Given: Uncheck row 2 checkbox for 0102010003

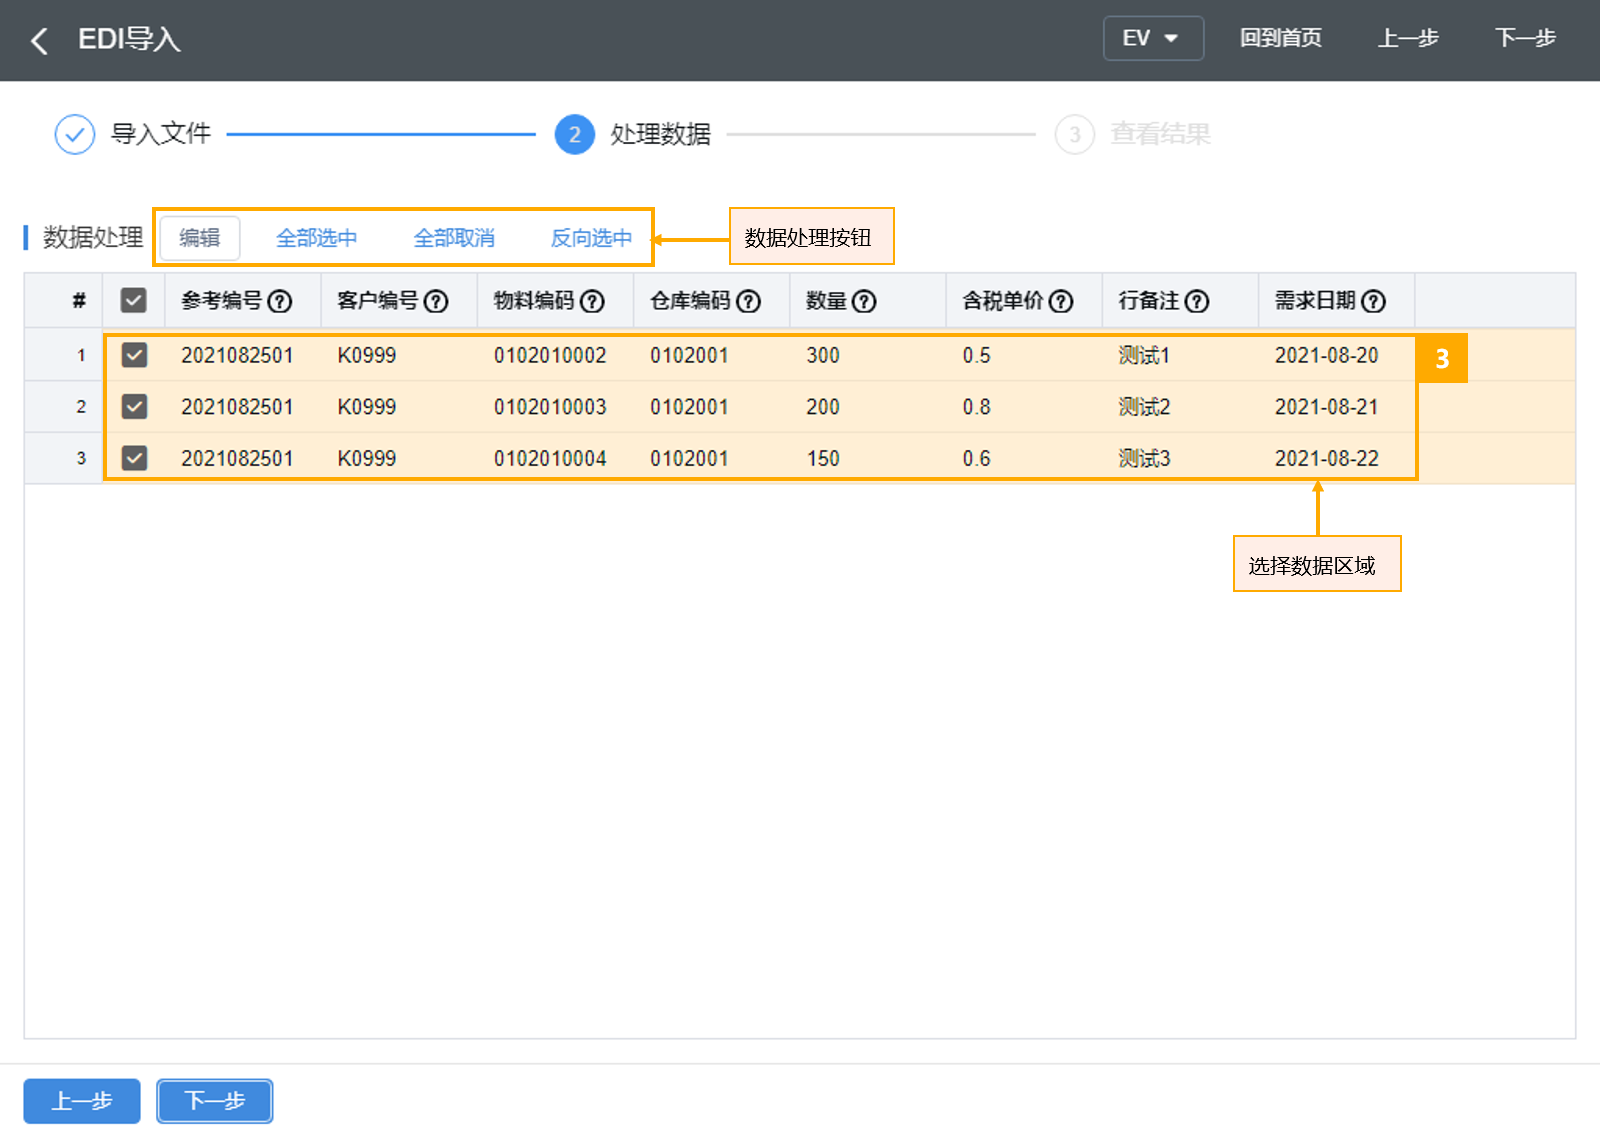Looking at the screenshot, I should pyautogui.click(x=134, y=407).
